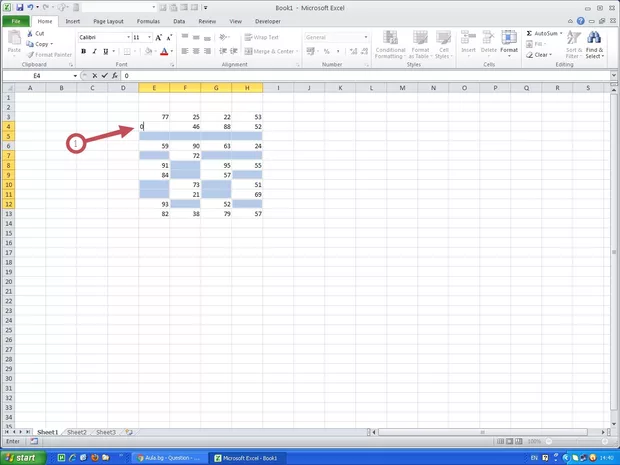Click the zoom slider in status bar
This screenshot has width=620, height=465.
coord(577,441)
